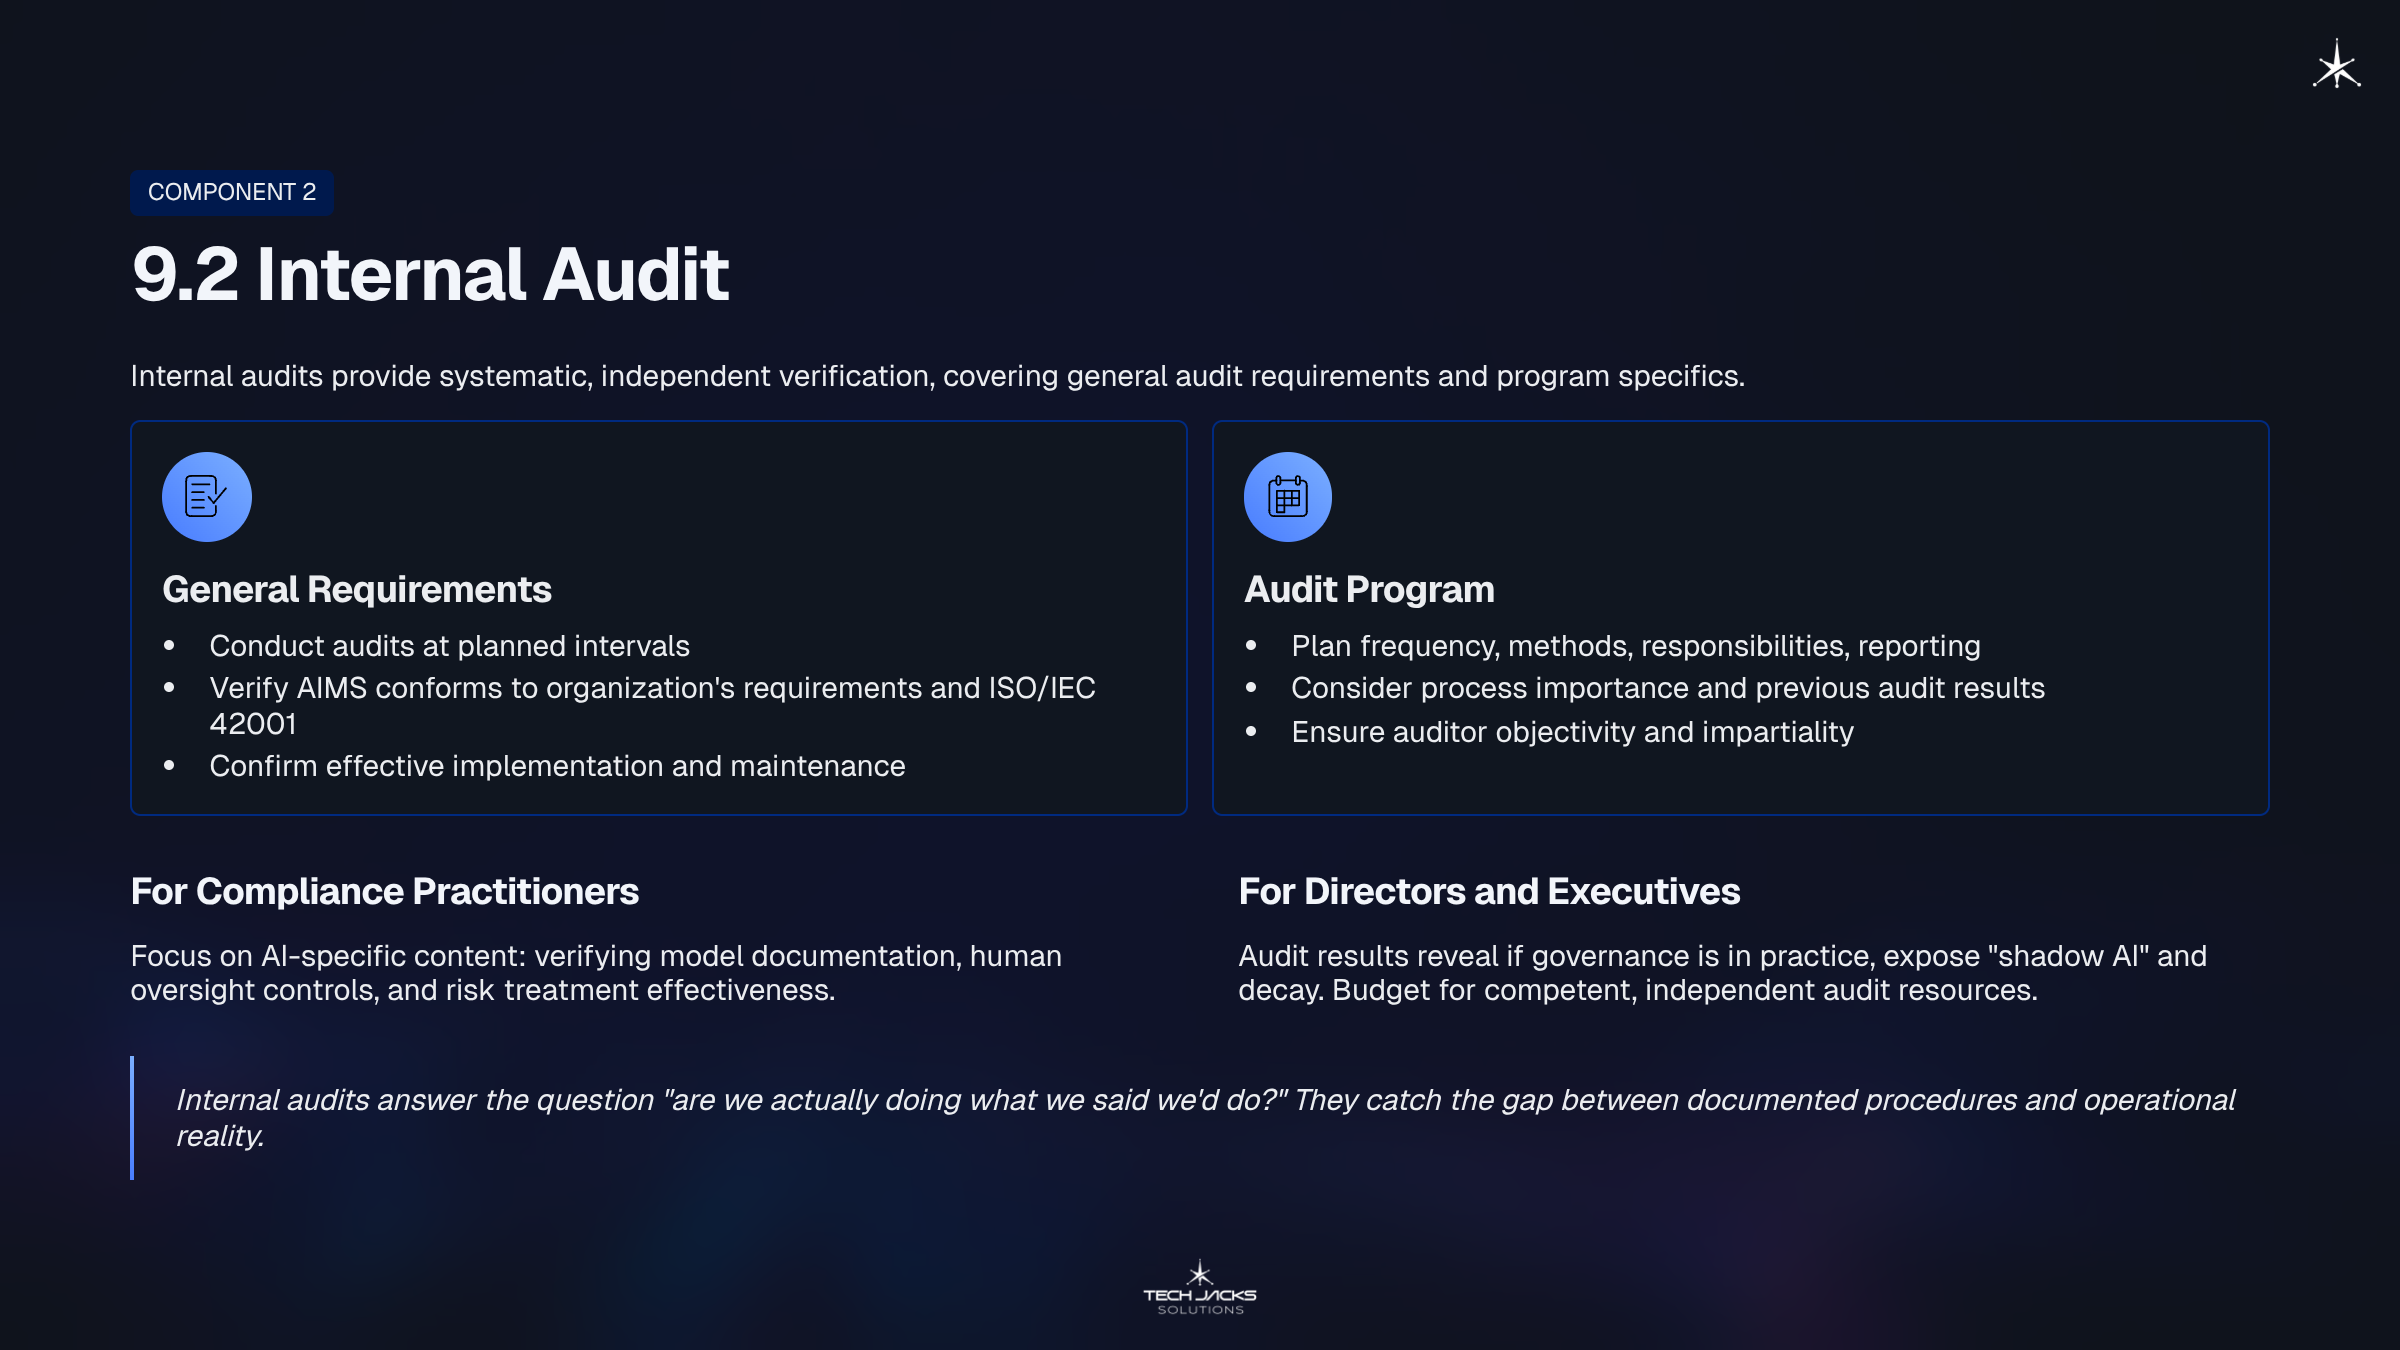The width and height of the screenshot is (2400, 1350).
Task: Select the Audit Program heading
Action: (1368, 589)
